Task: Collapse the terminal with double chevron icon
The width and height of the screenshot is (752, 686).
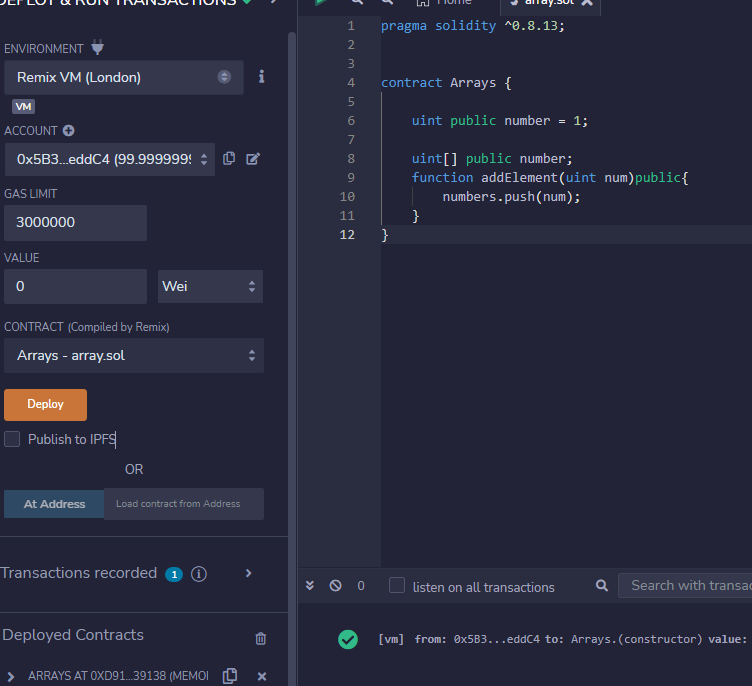Action: click(x=310, y=585)
